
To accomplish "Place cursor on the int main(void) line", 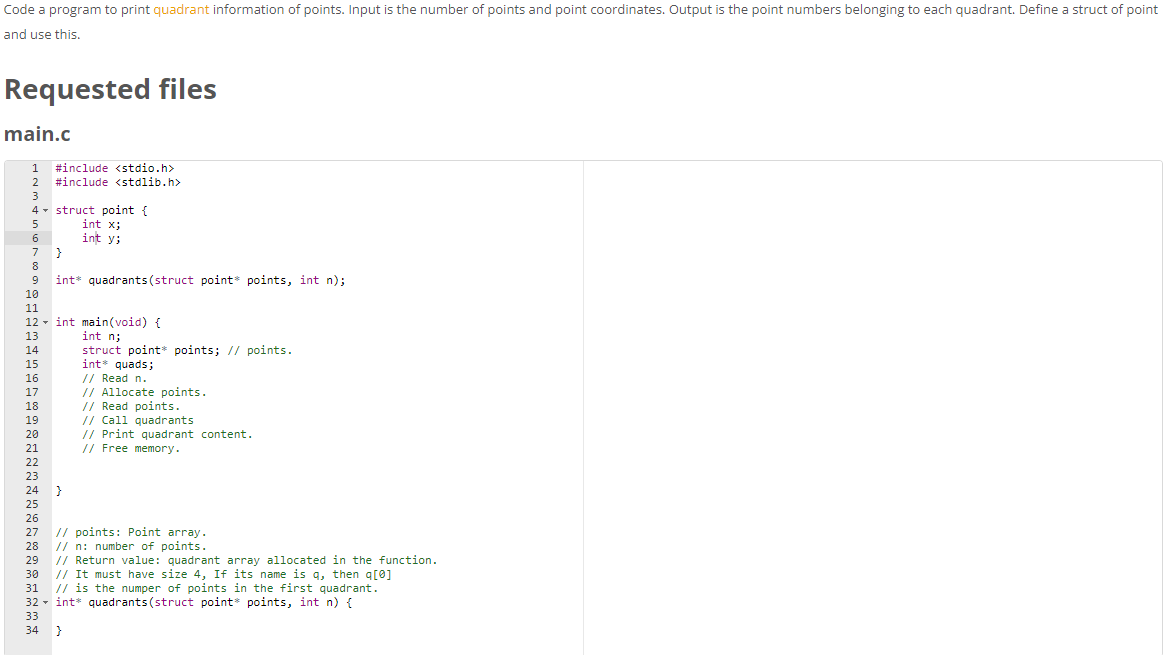I will coord(110,321).
